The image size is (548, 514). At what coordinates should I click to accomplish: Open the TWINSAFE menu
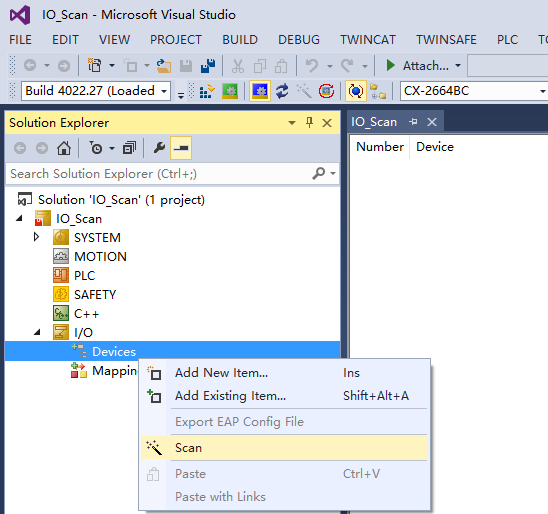click(x=446, y=39)
